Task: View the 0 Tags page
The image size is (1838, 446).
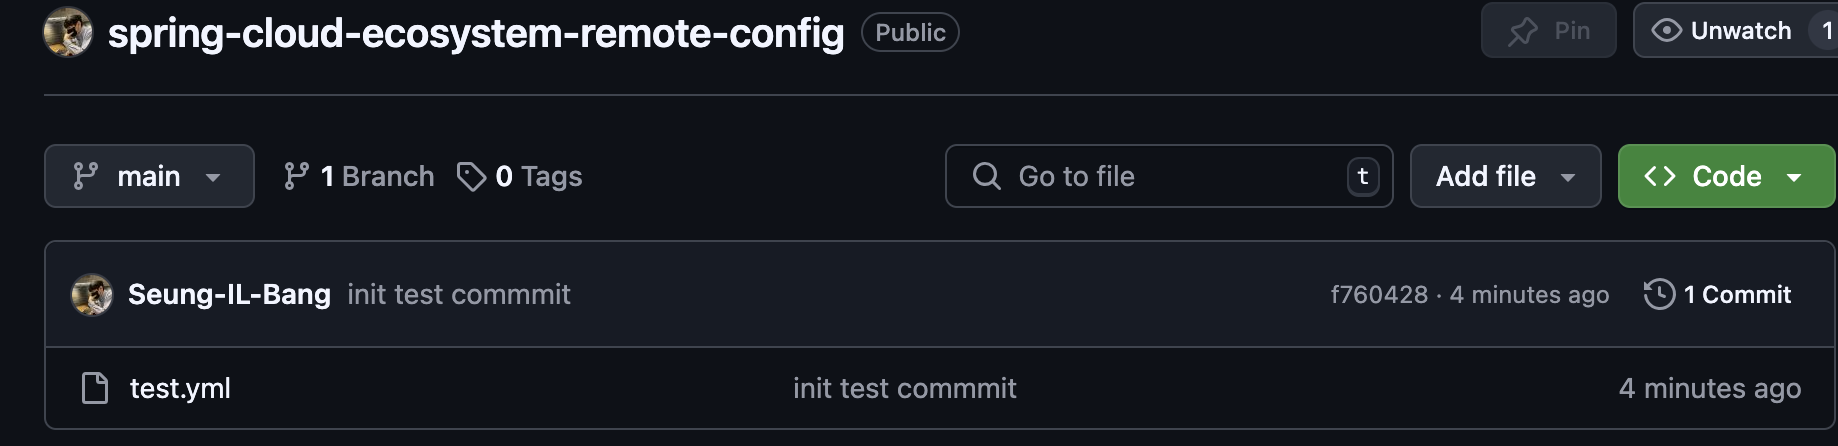Action: [x=520, y=176]
